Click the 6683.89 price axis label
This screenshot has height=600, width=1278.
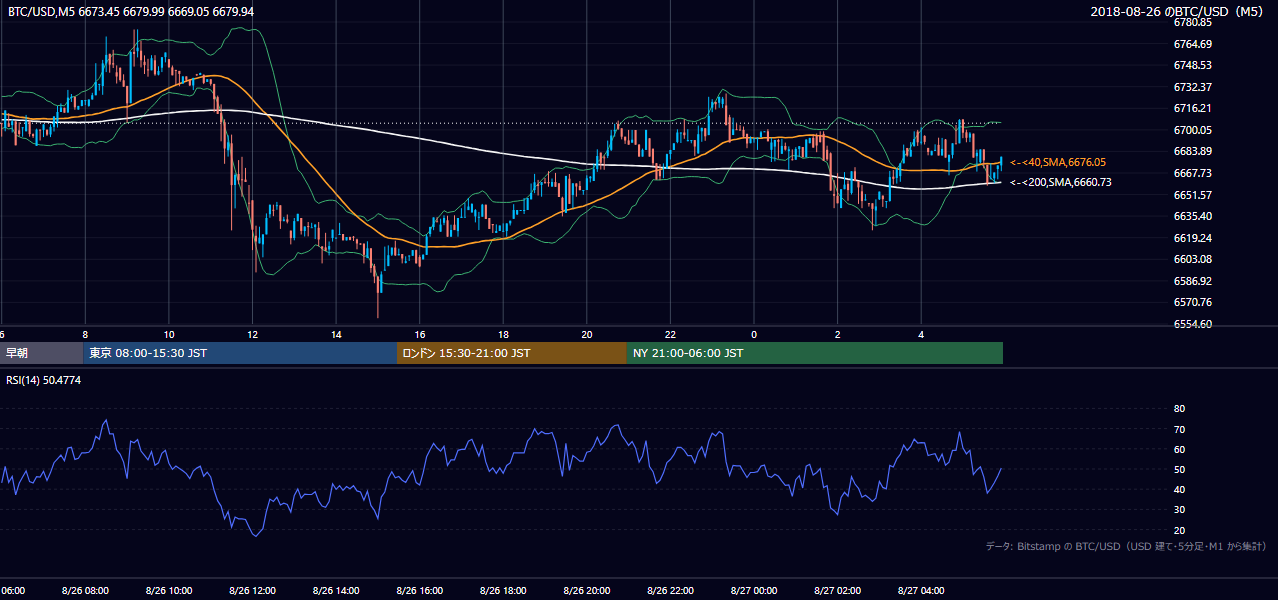pos(1192,151)
